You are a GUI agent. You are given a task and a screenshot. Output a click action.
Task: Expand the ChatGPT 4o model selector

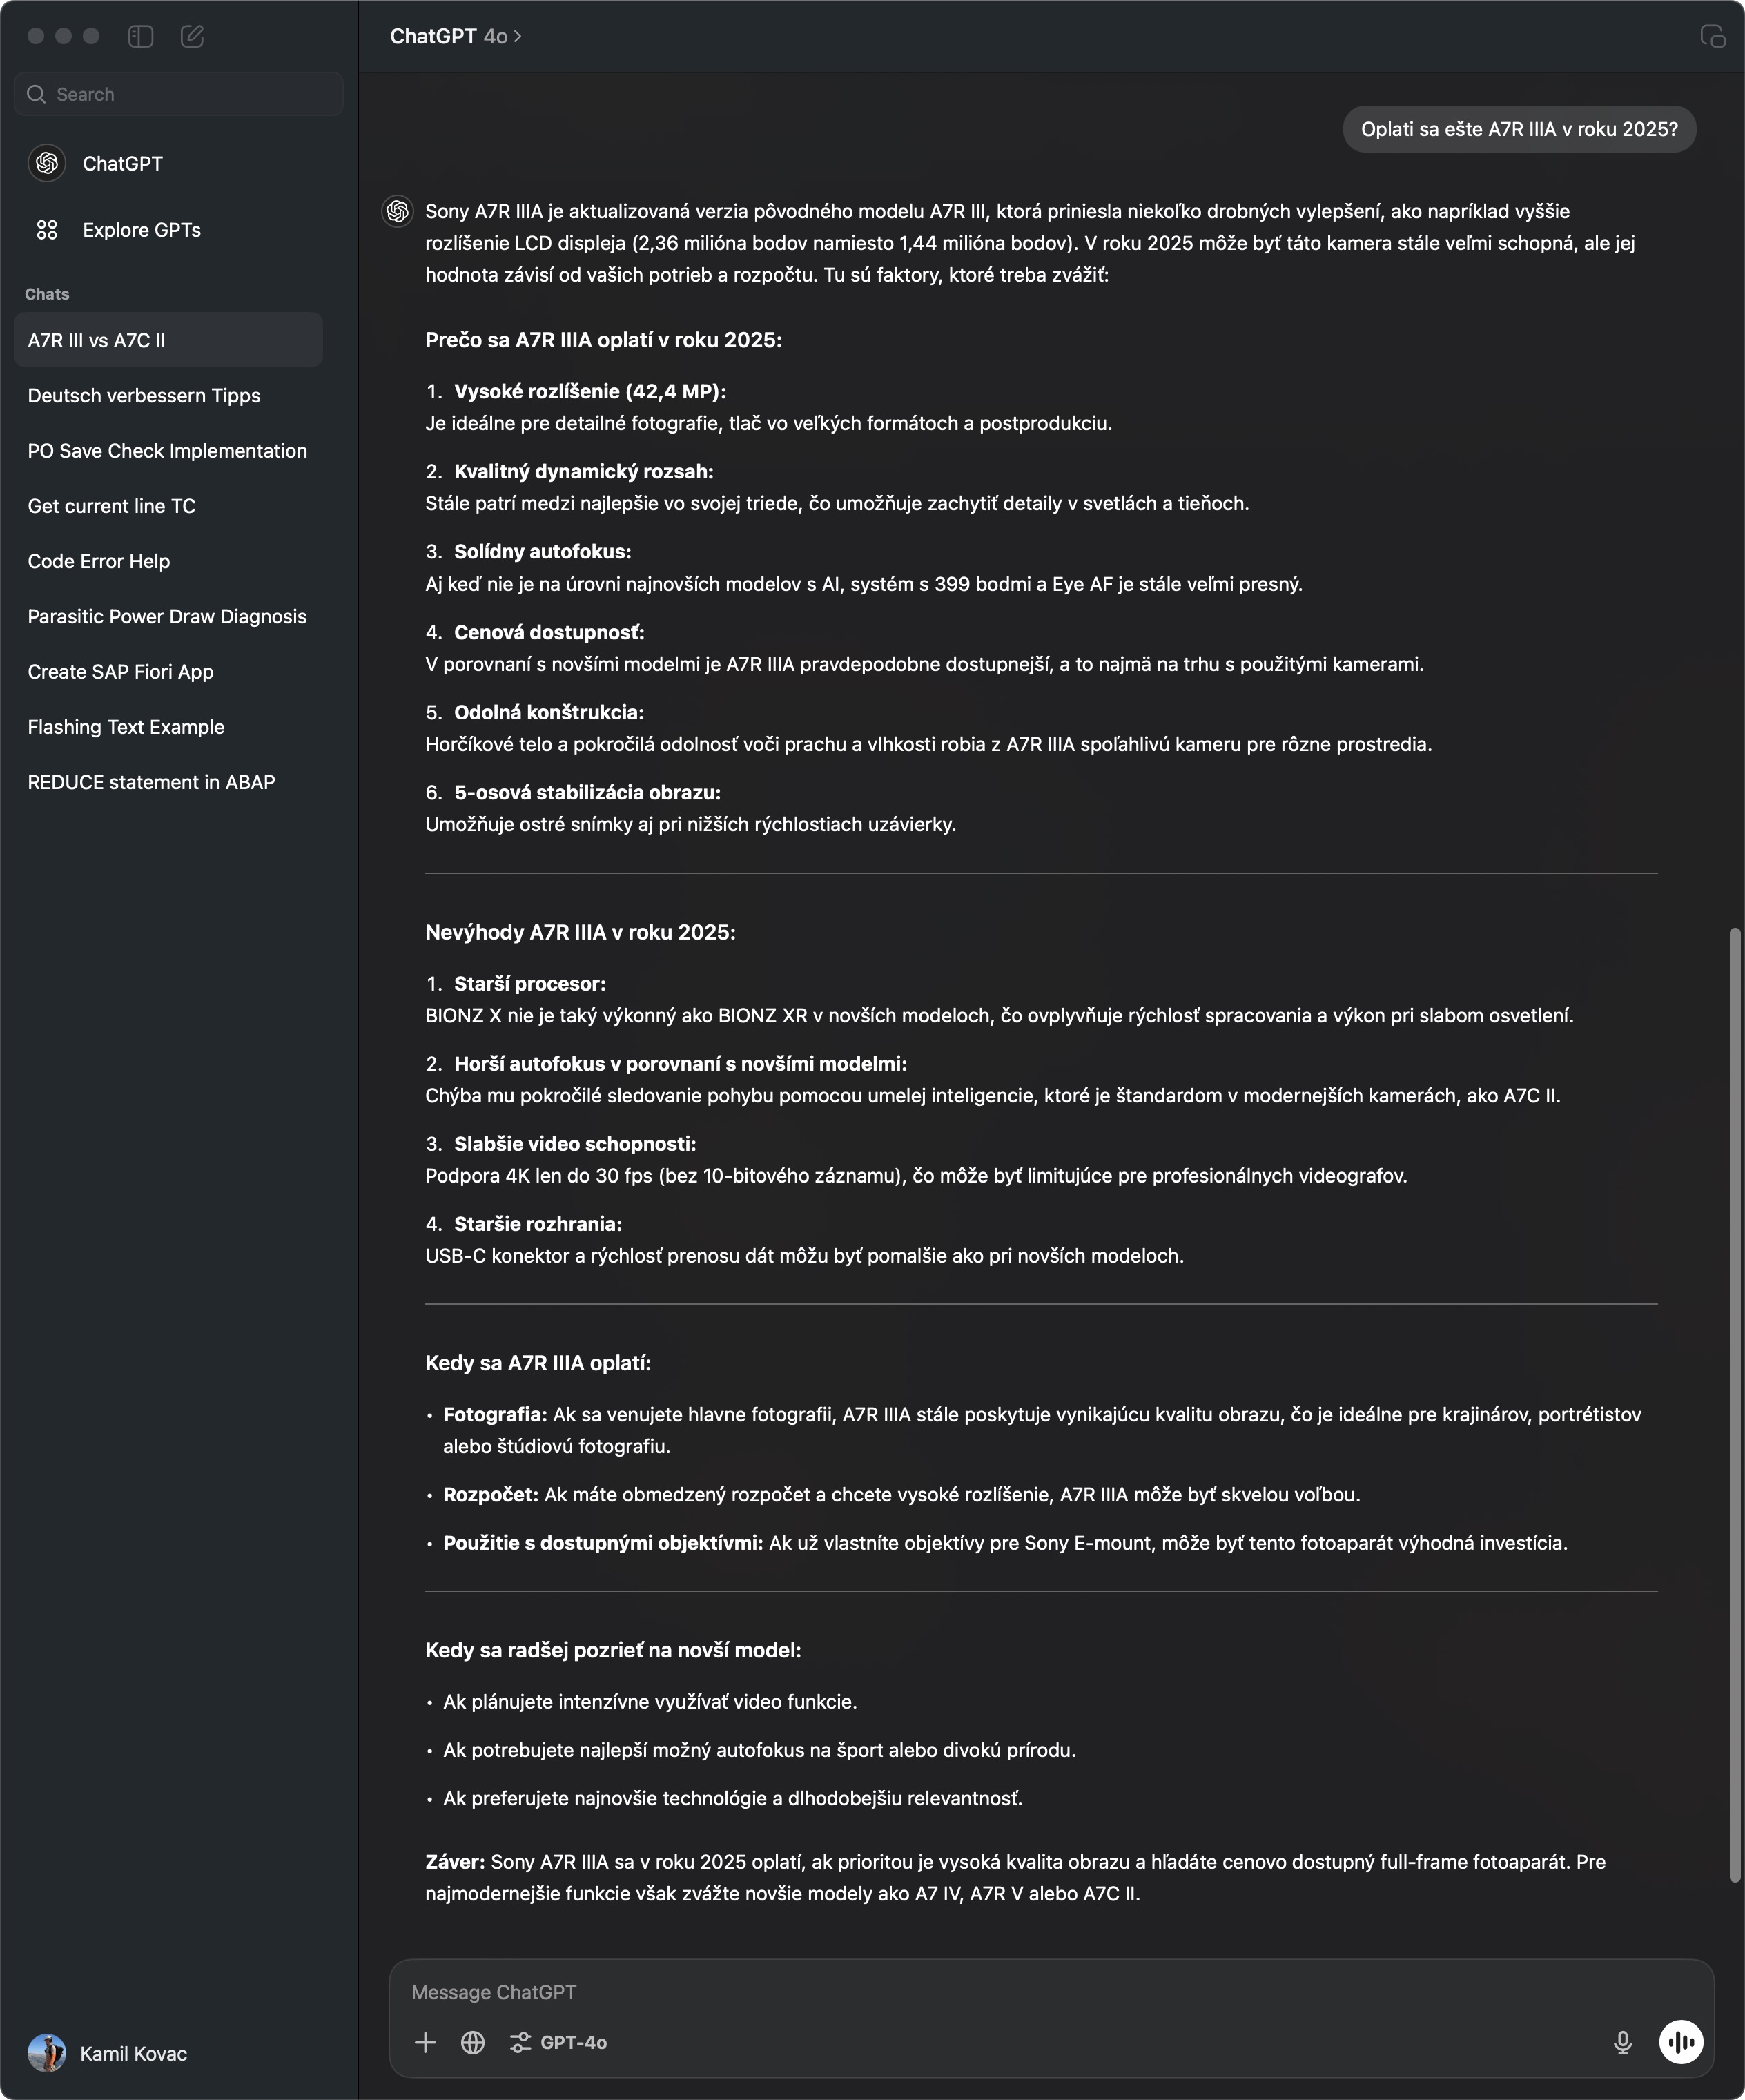coord(455,37)
